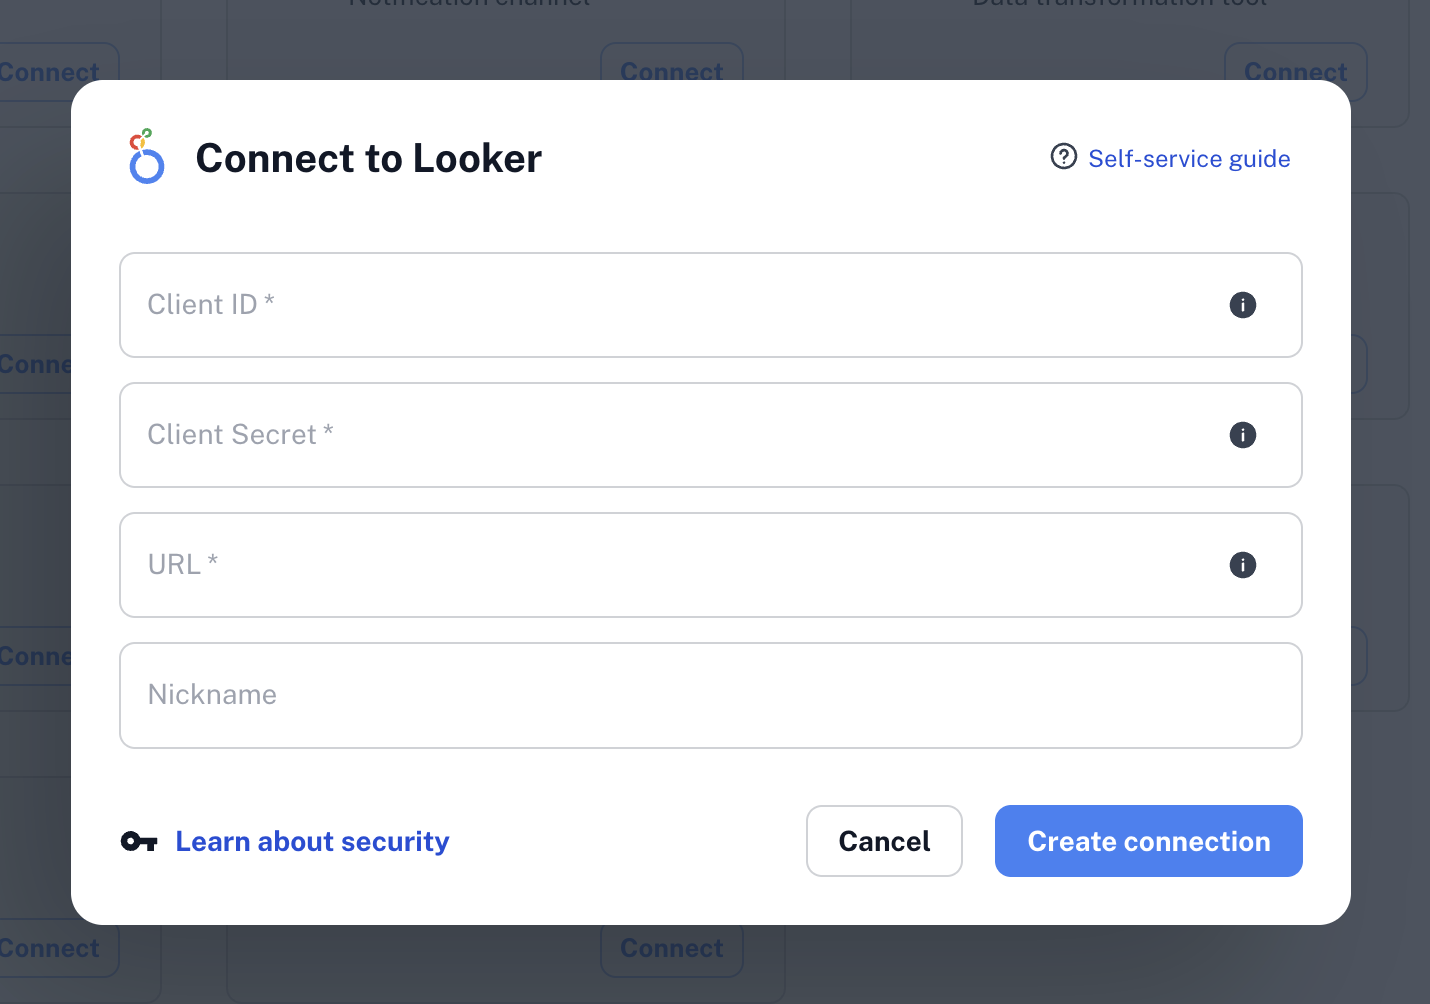Click the question mark help icon
The height and width of the screenshot is (1004, 1430).
coord(1063,157)
